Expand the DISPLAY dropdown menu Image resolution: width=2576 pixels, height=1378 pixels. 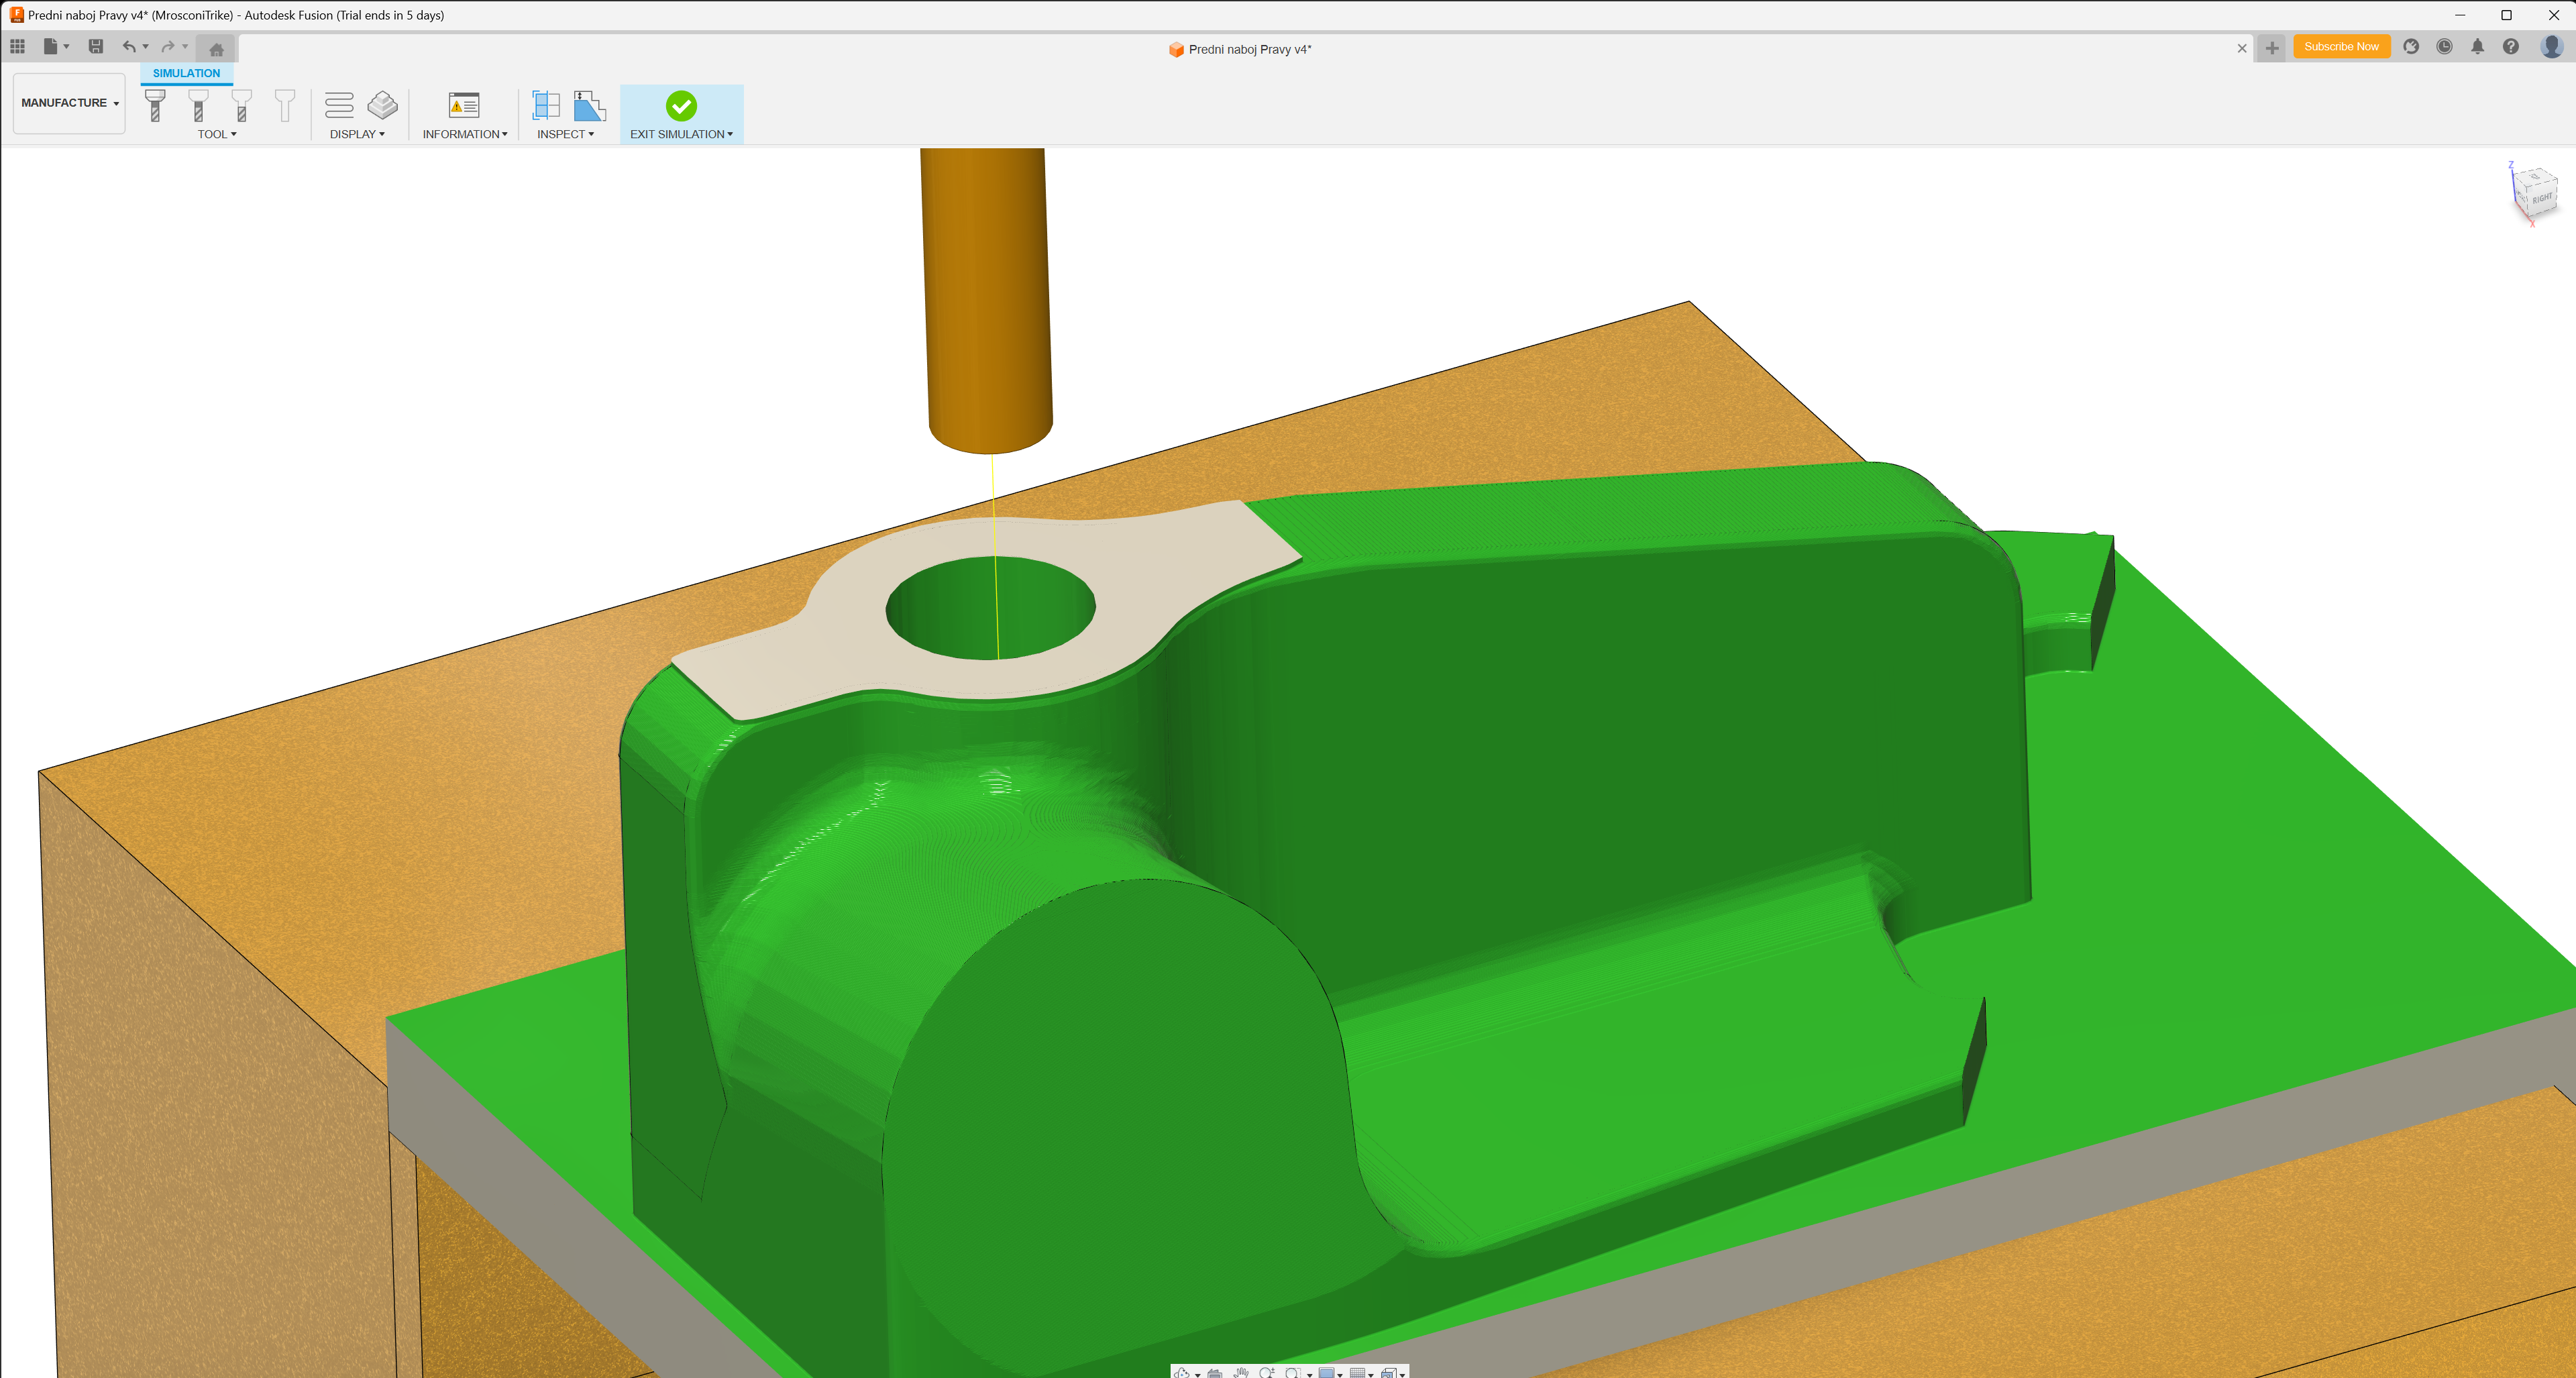[x=357, y=134]
